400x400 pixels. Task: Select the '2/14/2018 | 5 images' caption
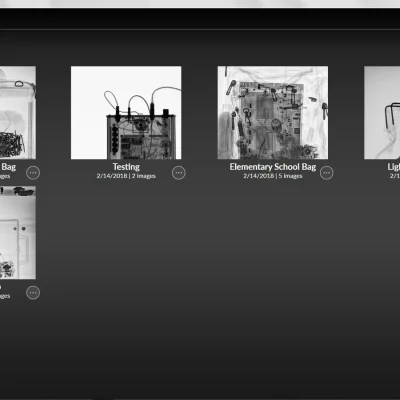tap(273, 176)
